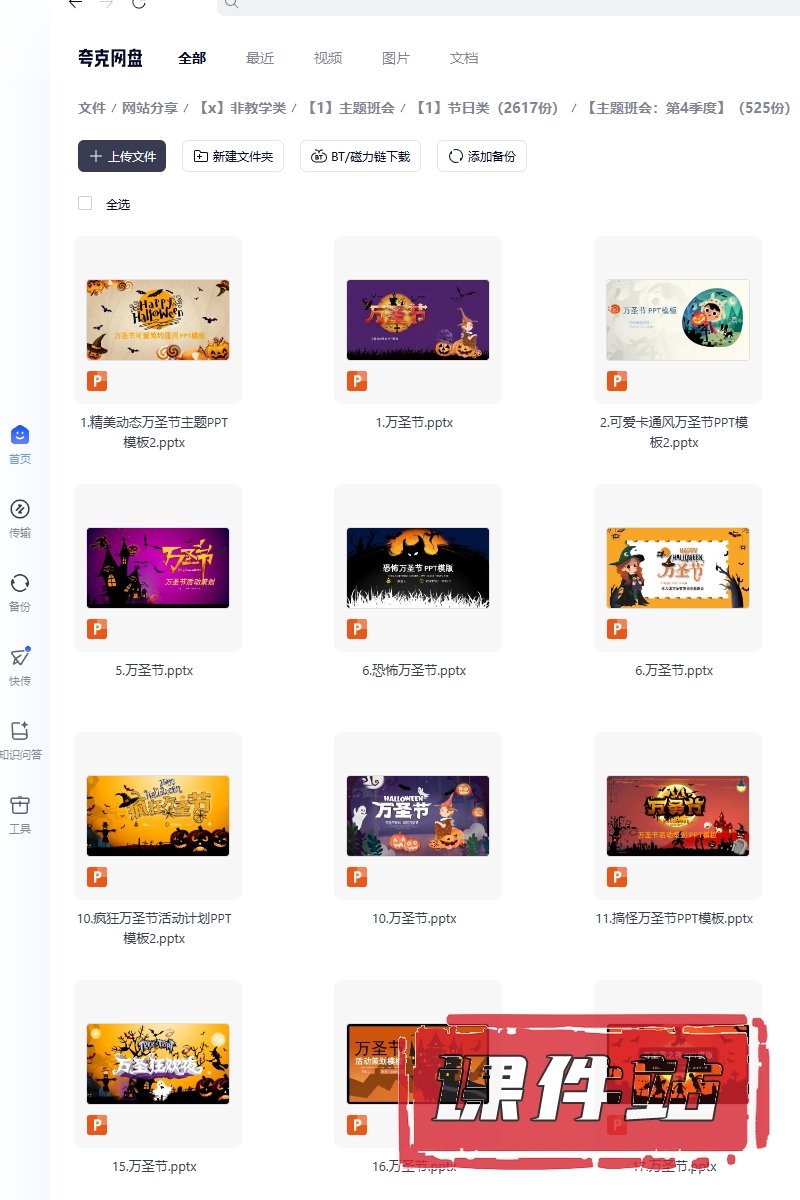Tick the 全选 select-all checkbox
Screen dimensions: 800x1200
click(x=85, y=204)
